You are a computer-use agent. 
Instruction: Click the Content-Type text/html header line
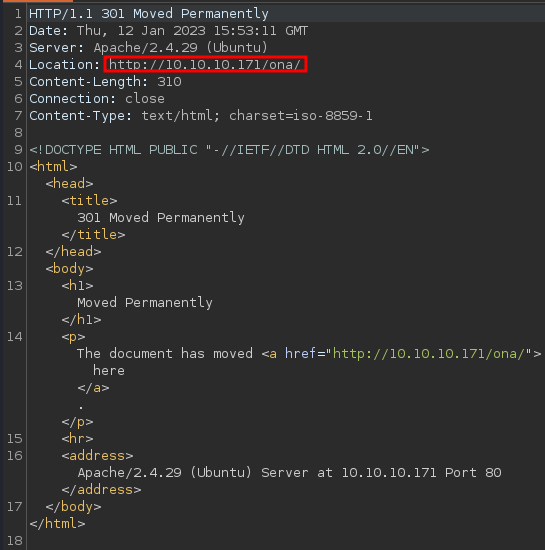pos(201,116)
